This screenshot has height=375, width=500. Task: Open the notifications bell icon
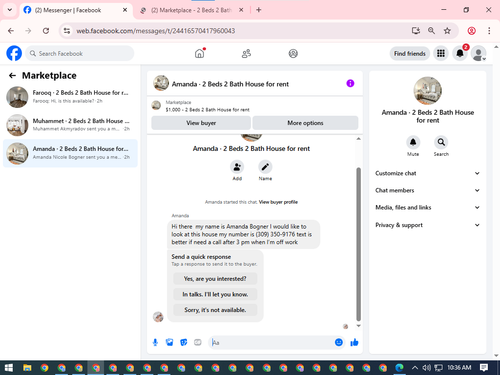click(x=460, y=53)
